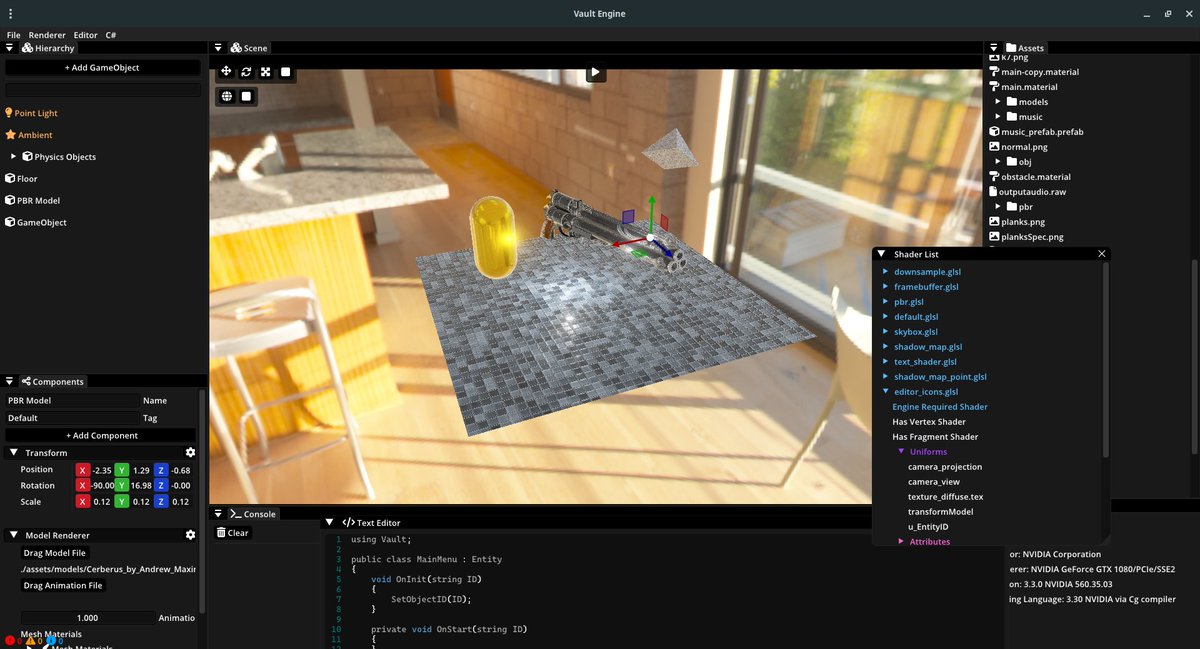Click the green Y axis gizmo arrow

coord(652,213)
